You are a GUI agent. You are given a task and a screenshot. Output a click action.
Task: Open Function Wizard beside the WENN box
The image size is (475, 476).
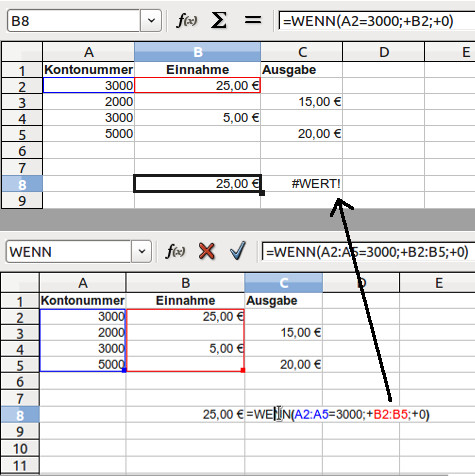pyautogui.click(x=175, y=251)
